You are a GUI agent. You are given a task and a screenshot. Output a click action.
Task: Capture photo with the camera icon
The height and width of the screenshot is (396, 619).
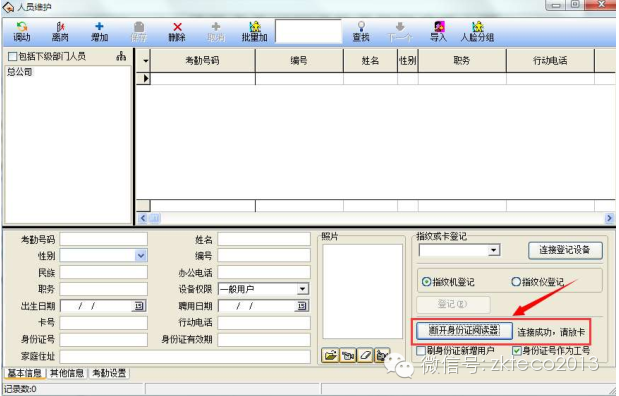click(348, 355)
